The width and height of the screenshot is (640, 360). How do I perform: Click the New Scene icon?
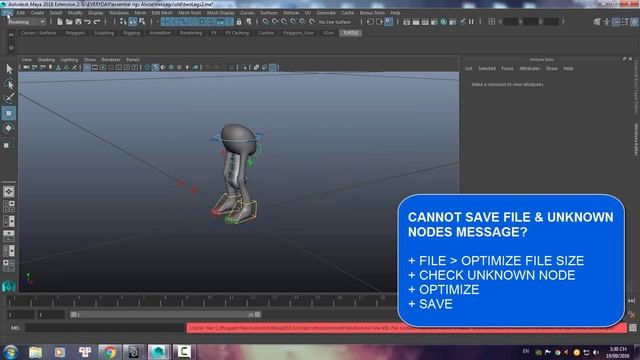click(x=60, y=22)
